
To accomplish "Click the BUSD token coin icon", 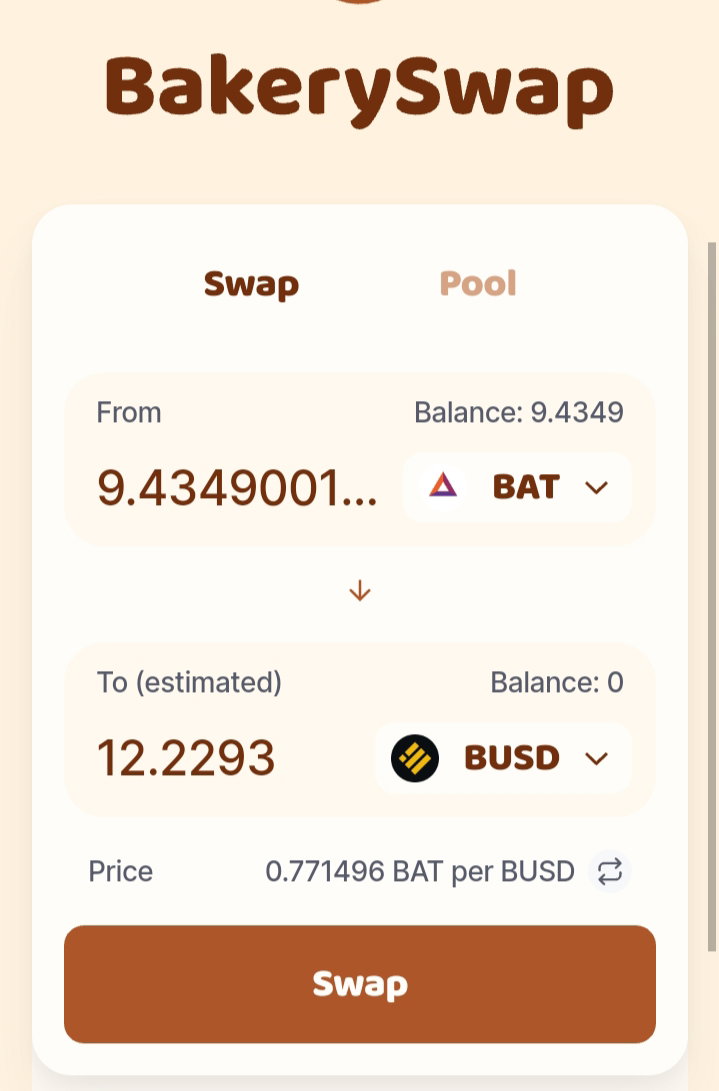I will pos(415,758).
